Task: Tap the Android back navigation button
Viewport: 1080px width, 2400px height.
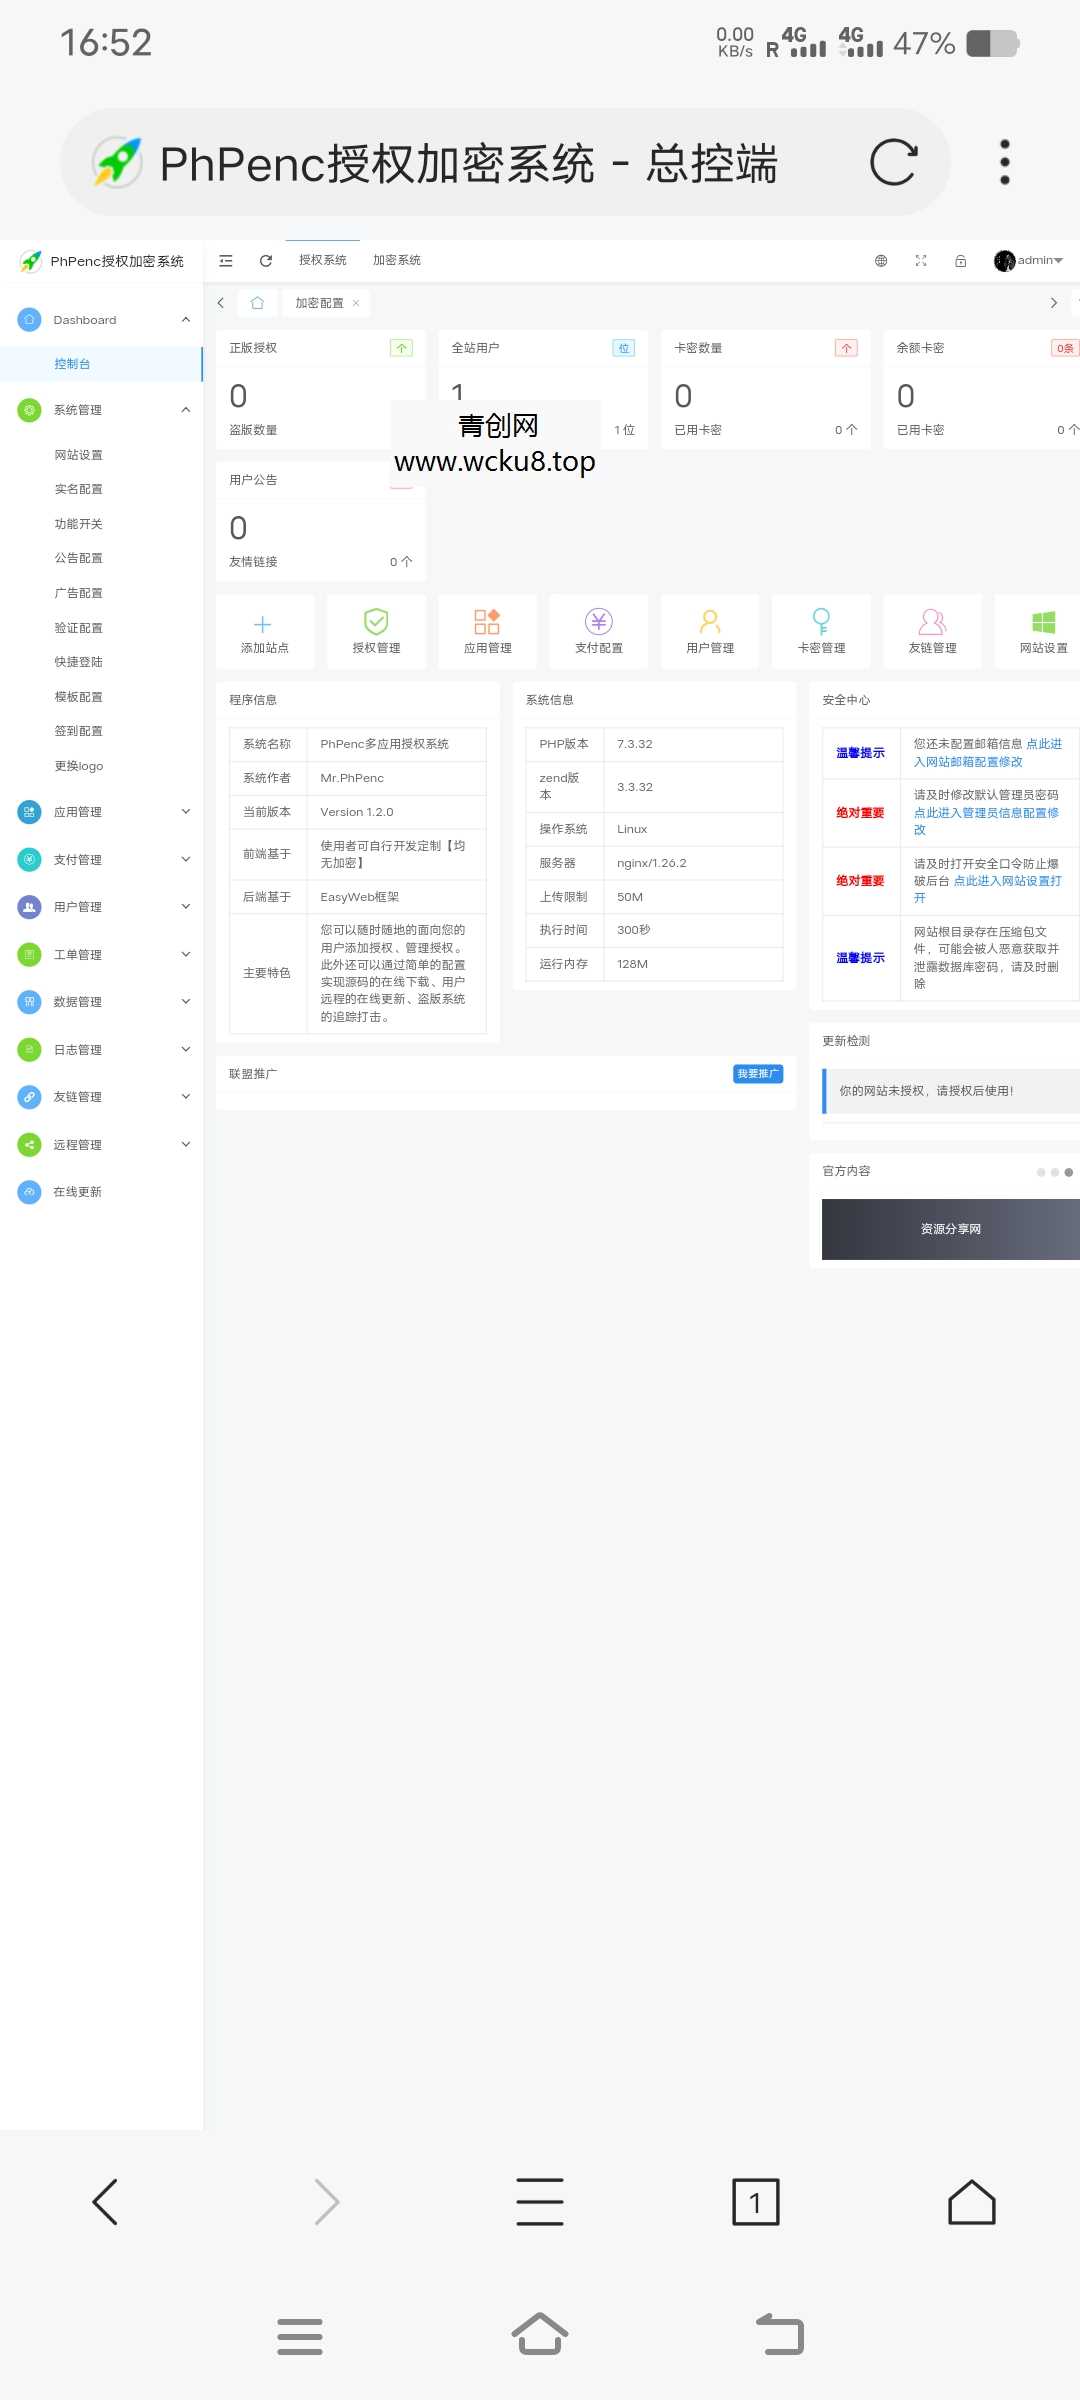Action: (x=780, y=2335)
